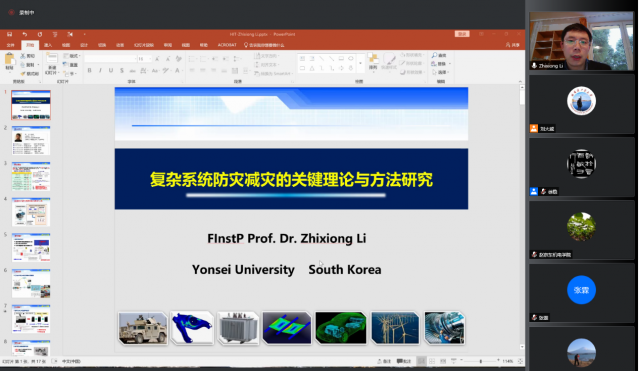The height and width of the screenshot is (371, 640).
Task: Select slide 2 thumbnail
Action: pos(31,141)
